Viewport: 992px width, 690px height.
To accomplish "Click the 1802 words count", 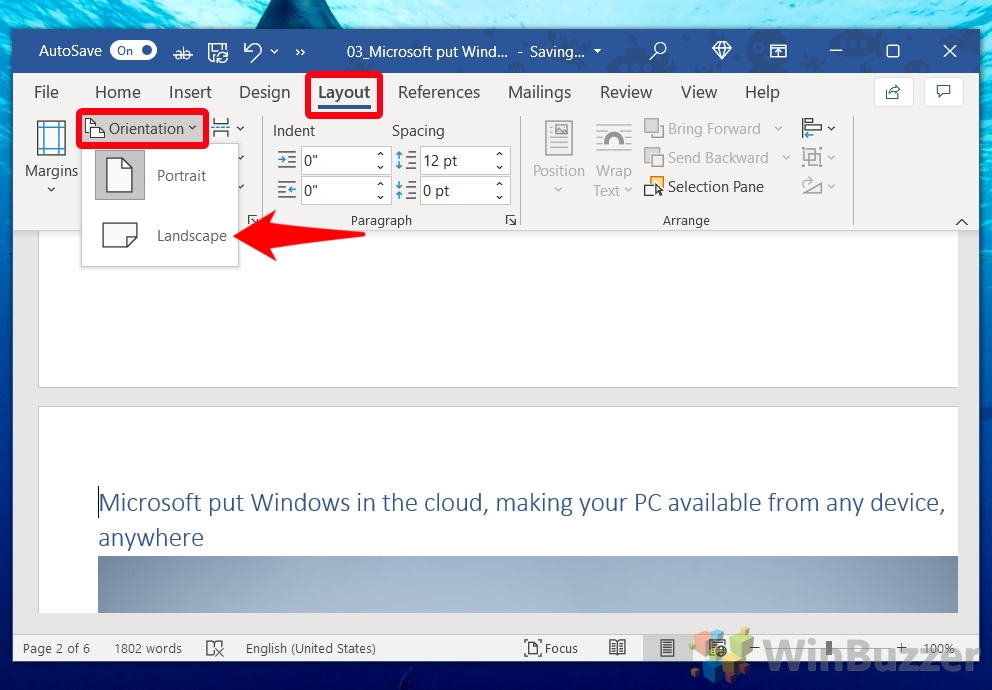I will (x=147, y=648).
